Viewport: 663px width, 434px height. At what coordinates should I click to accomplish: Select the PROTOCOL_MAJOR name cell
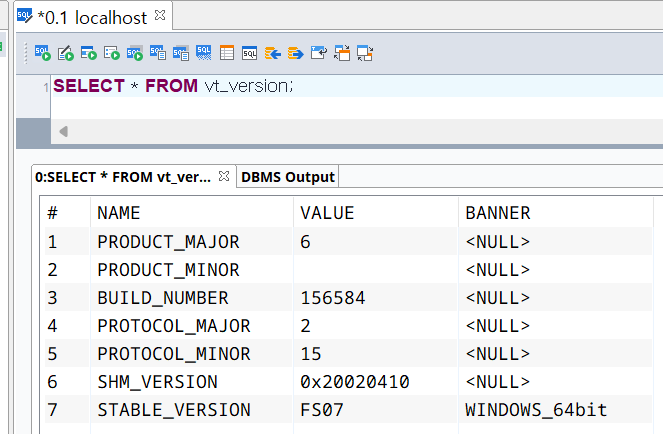192,325
